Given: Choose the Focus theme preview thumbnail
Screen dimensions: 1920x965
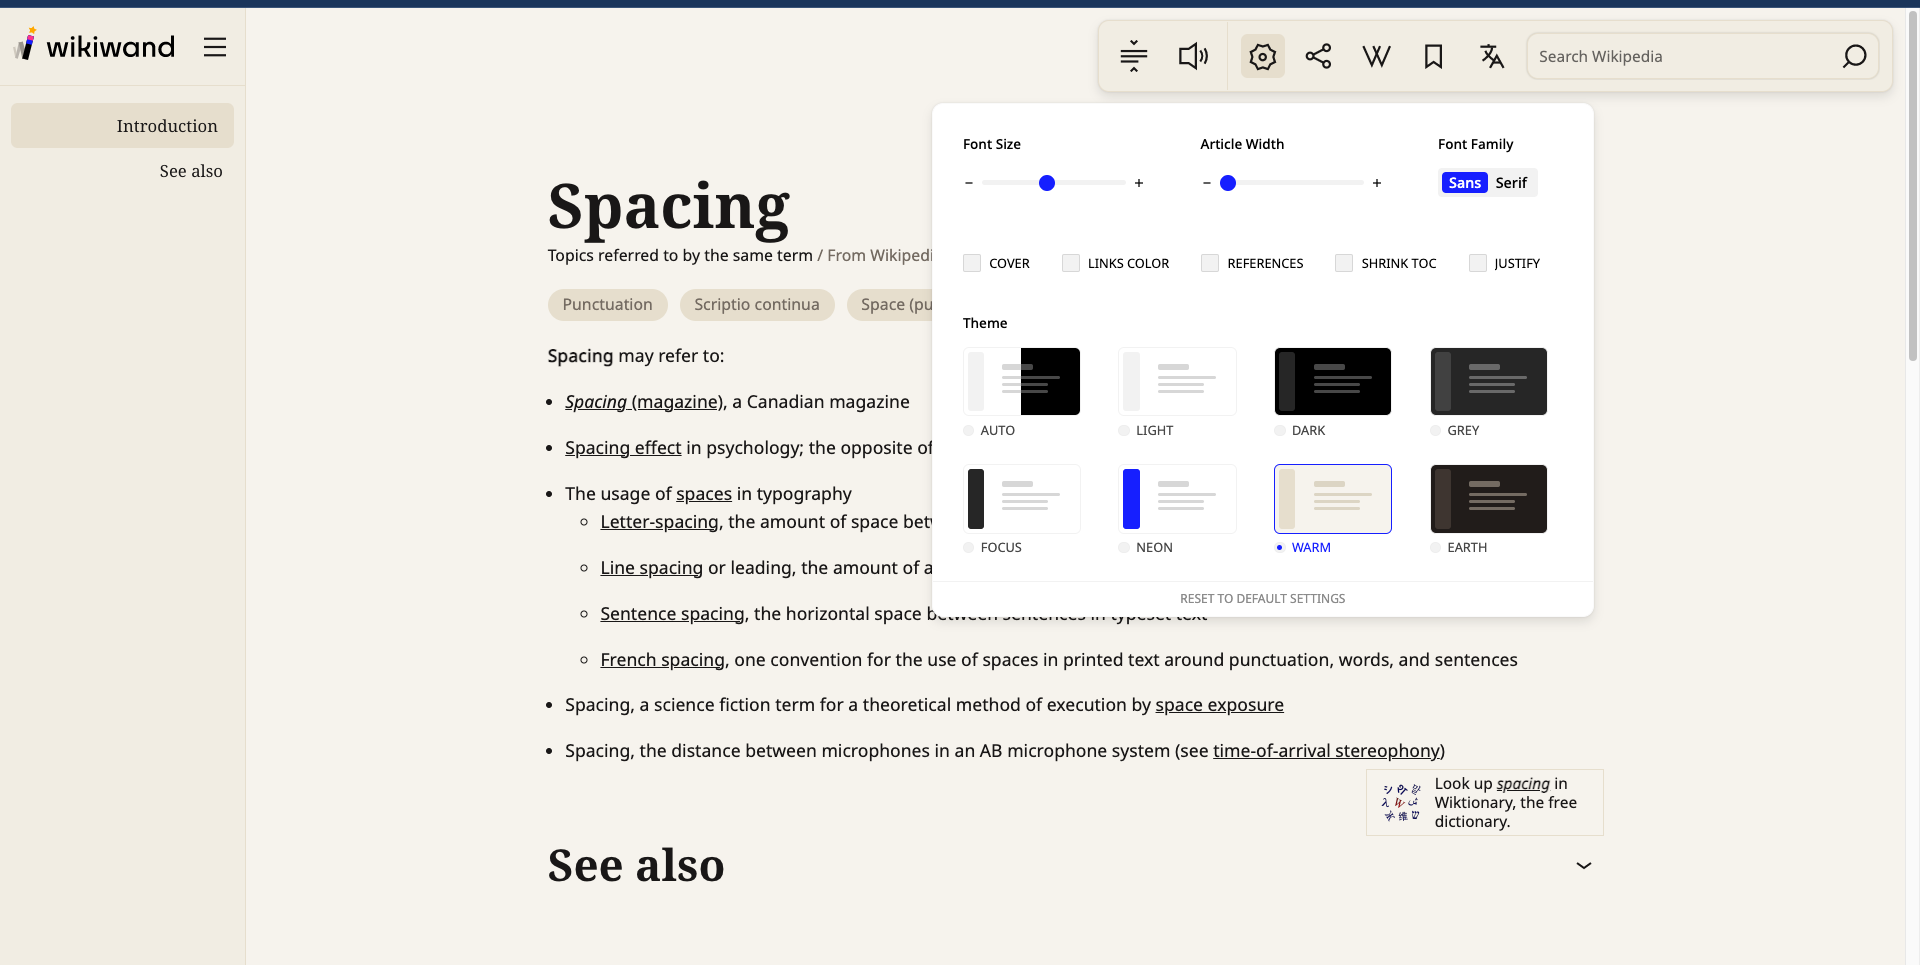Looking at the screenshot, I should click(x=1021, y=498).
